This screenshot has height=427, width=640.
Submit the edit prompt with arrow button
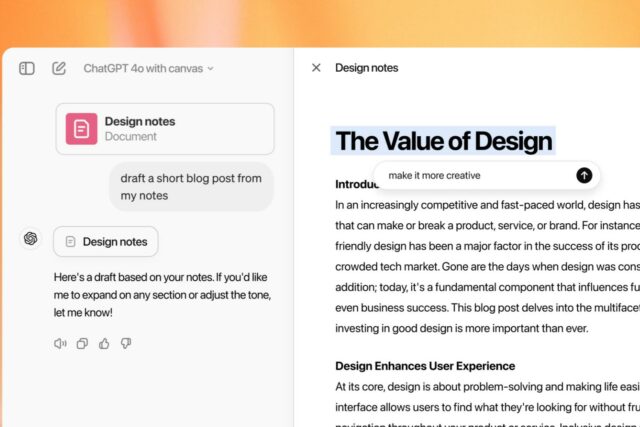[584, 175]
